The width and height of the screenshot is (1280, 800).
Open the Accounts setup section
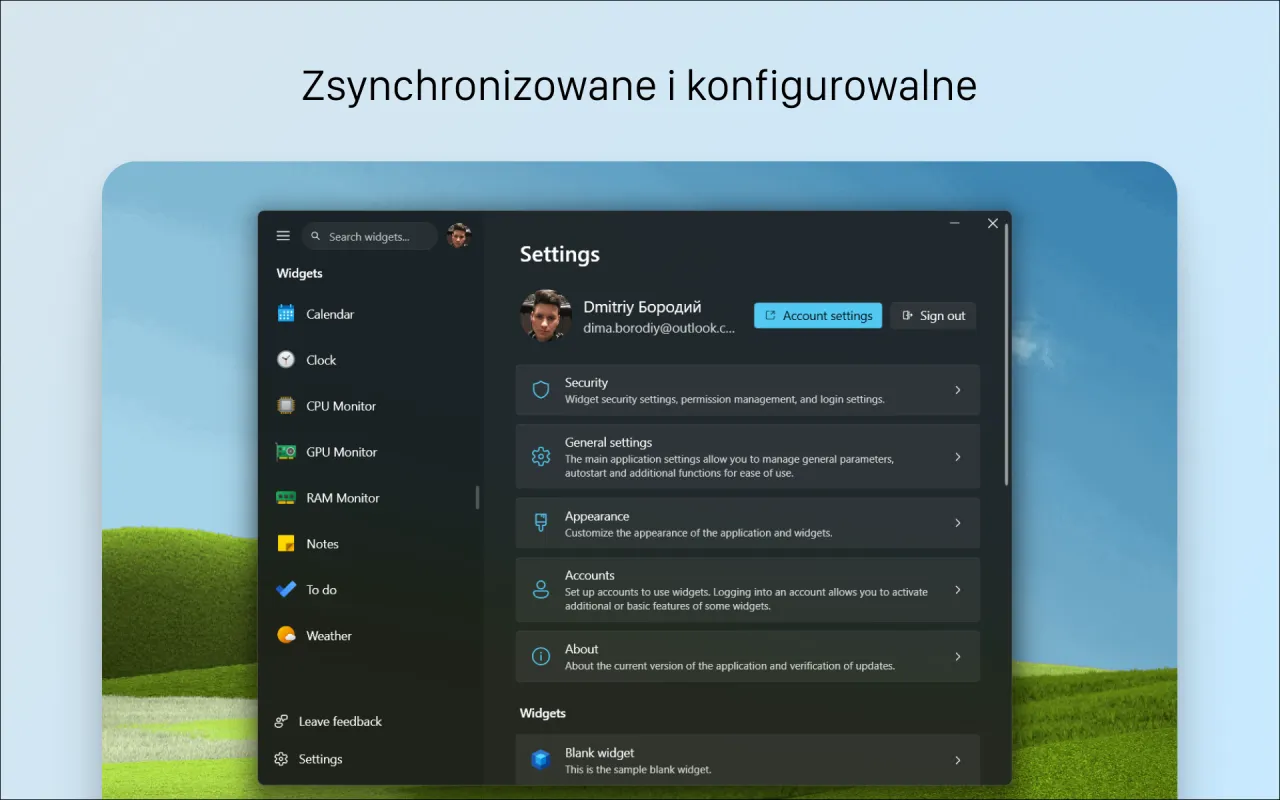tap(957, 589)
